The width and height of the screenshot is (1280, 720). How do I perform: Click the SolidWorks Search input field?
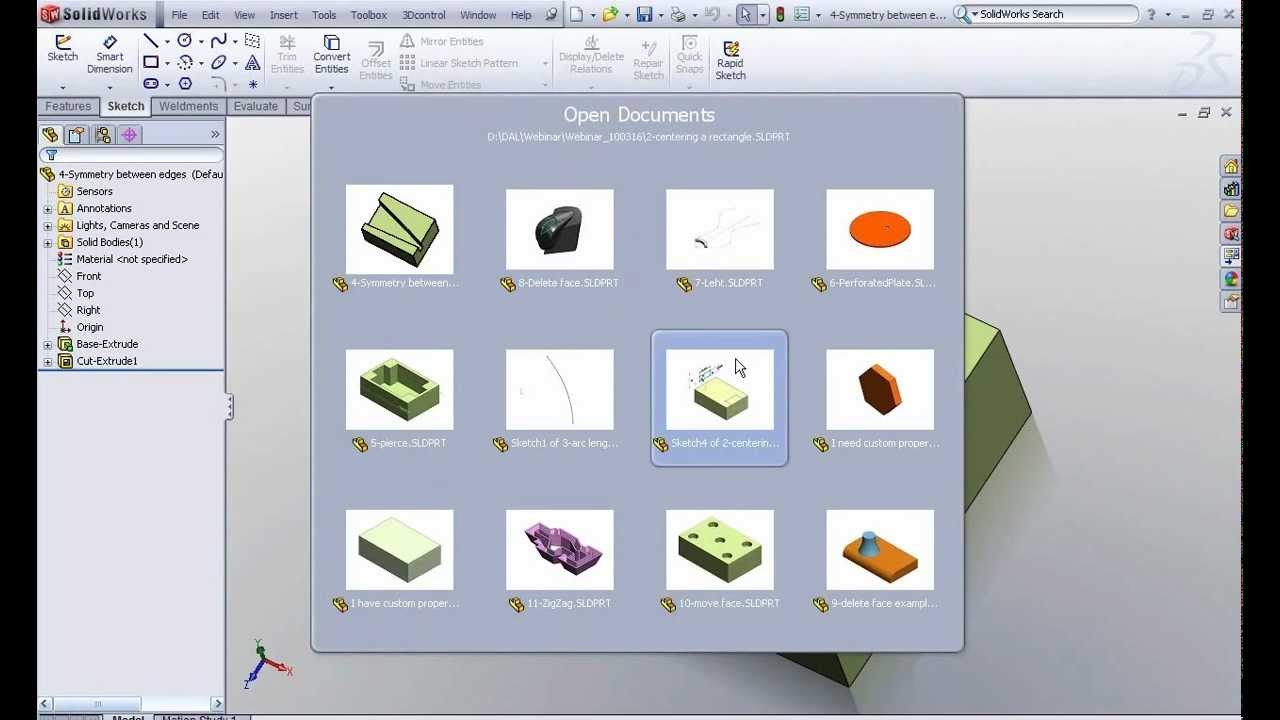pyautogui.click(x=1058, y=14)
